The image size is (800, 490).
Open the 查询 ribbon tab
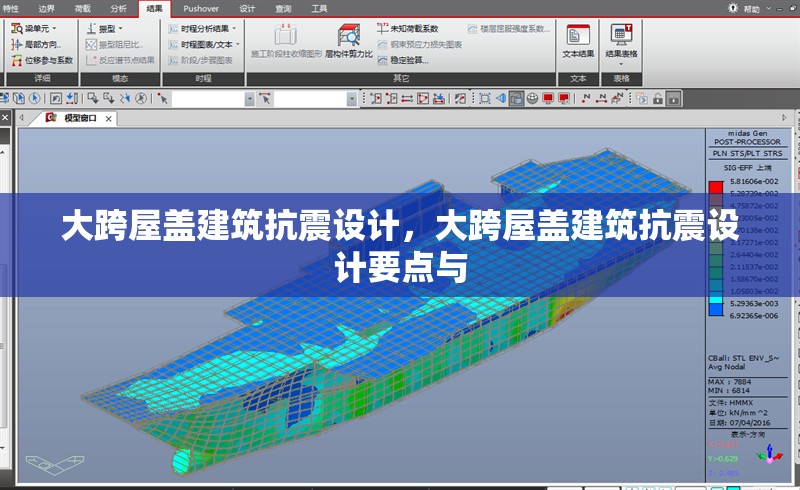(x=283, y=9)
